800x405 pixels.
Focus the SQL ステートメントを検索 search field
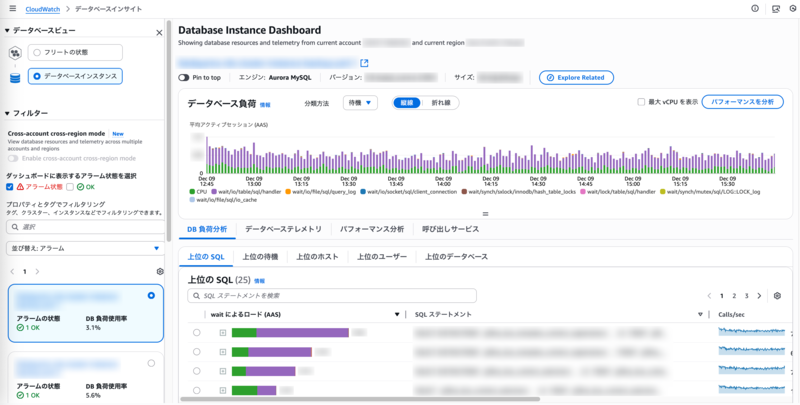tap(332, 296)
